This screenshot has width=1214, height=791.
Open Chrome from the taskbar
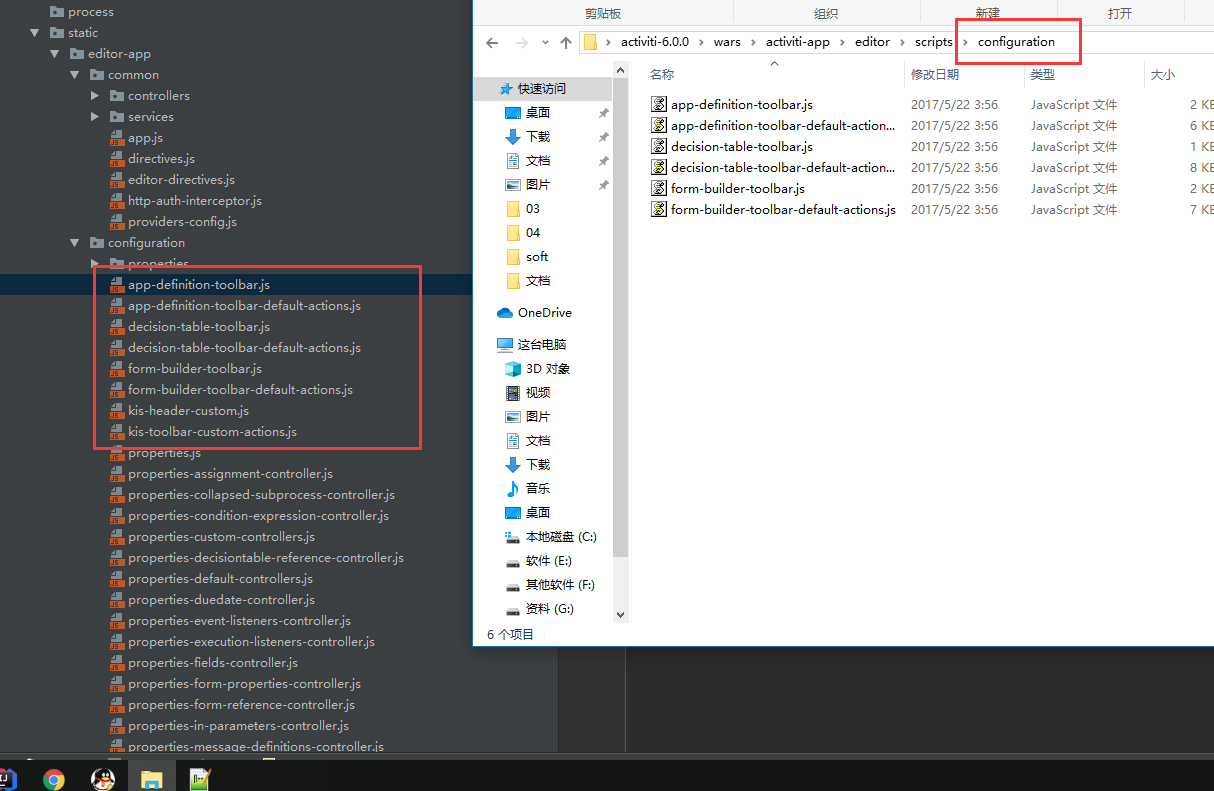coord(54,779)
